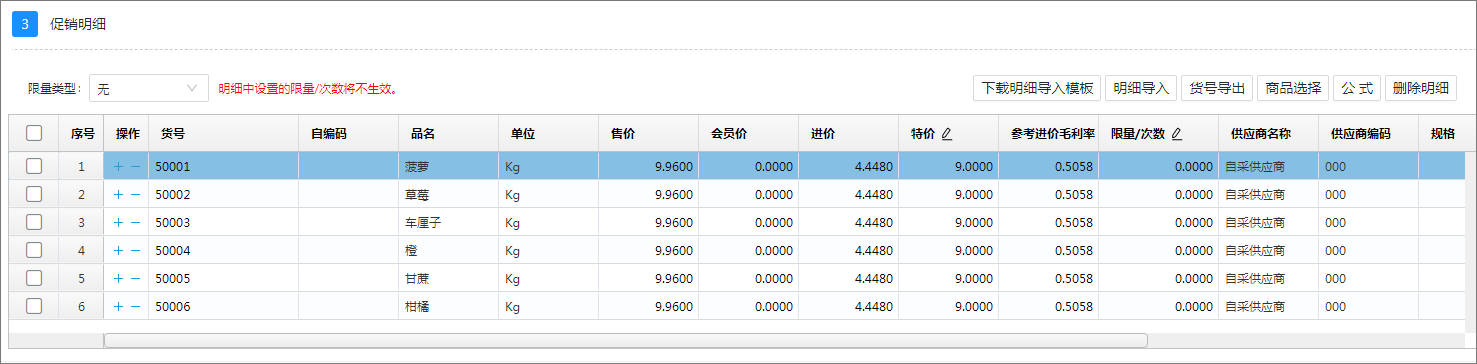Toggle the select-all header checkbox

[34, 133]
